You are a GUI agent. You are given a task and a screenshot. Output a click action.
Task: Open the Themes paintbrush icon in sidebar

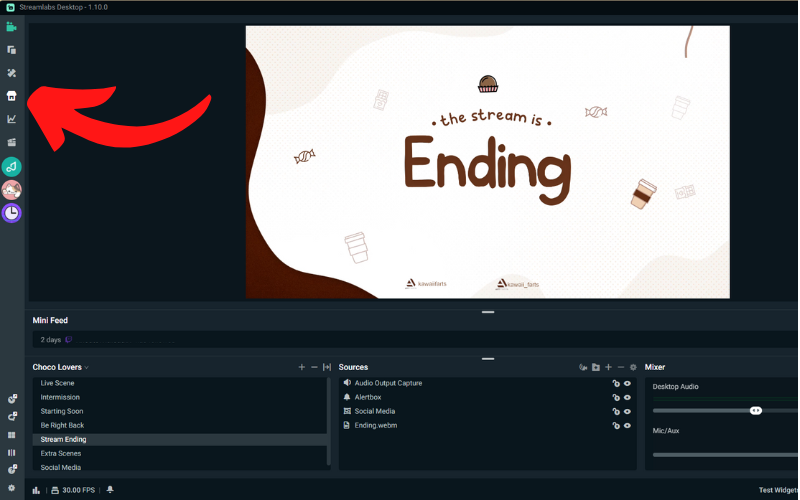click(12, 73)
